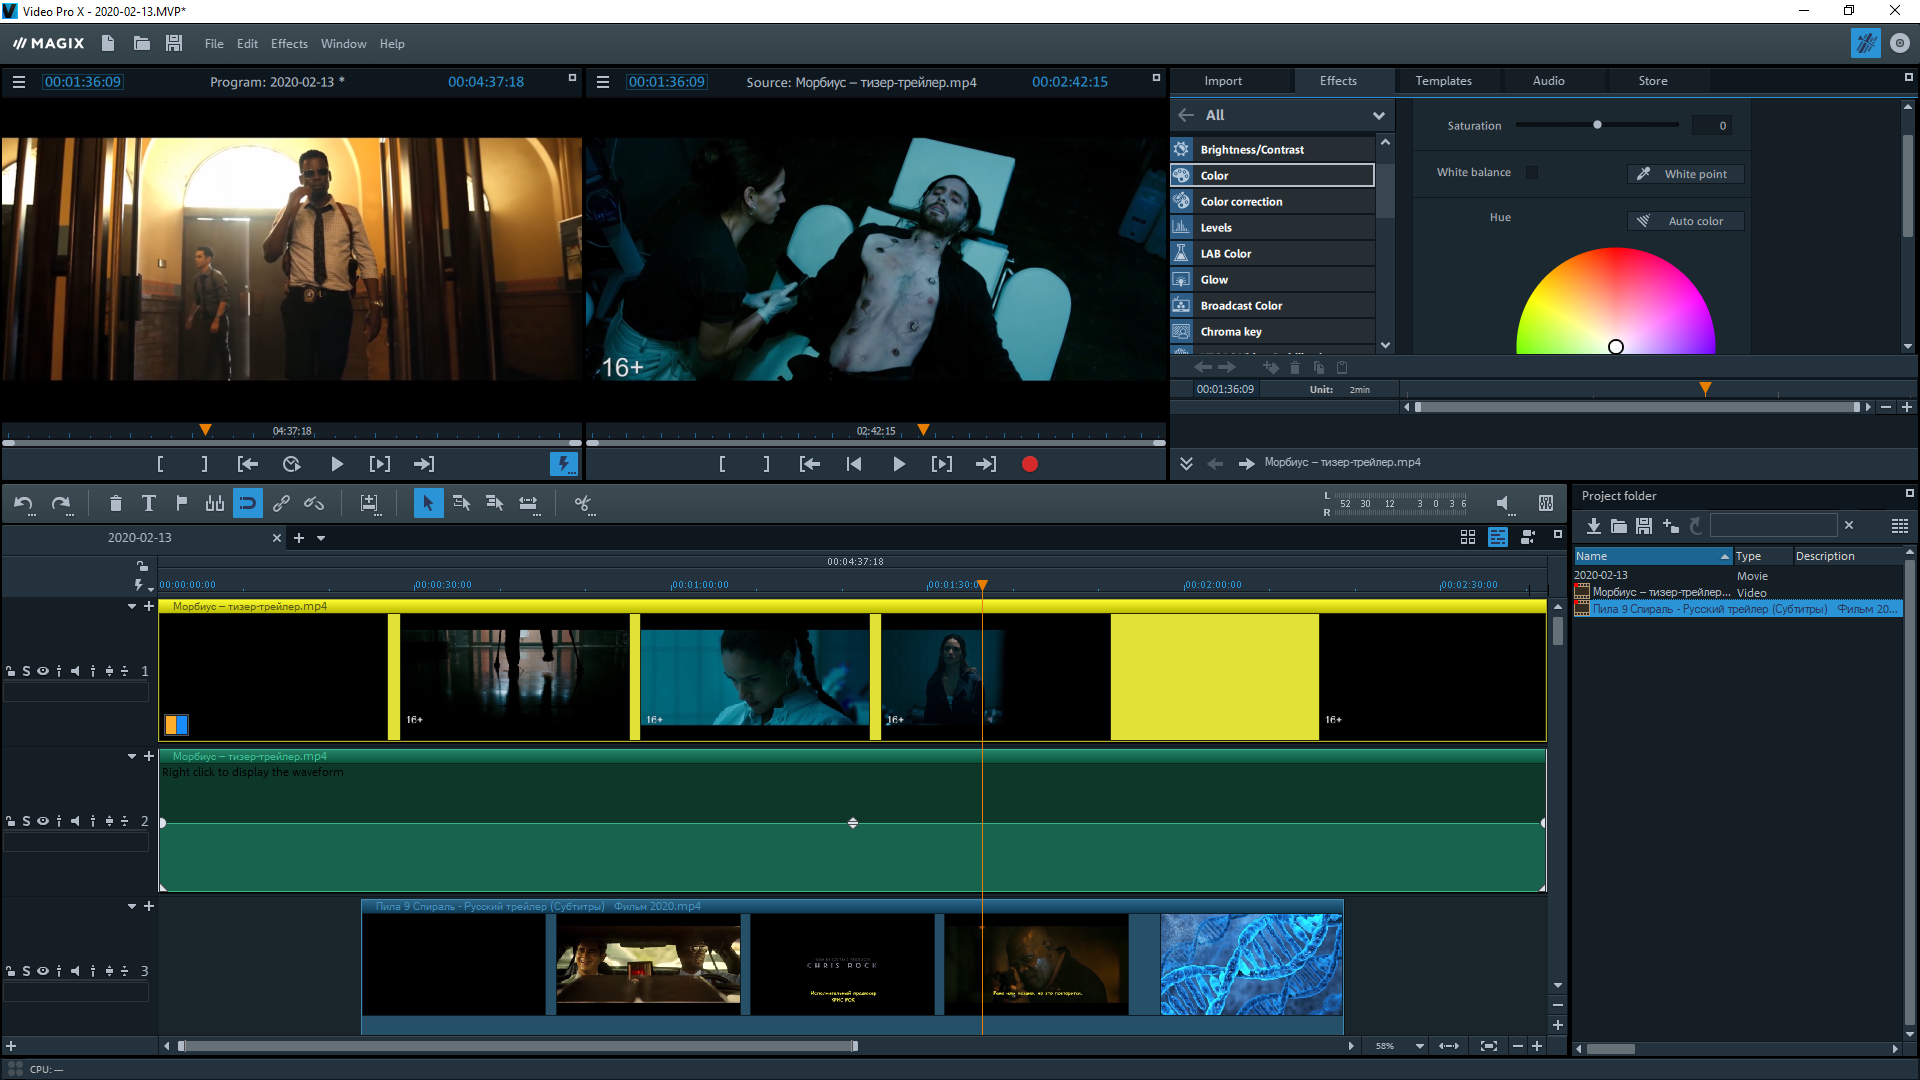
Task: Open the Effects tab in panel
Action: (x=1337, y=80)
